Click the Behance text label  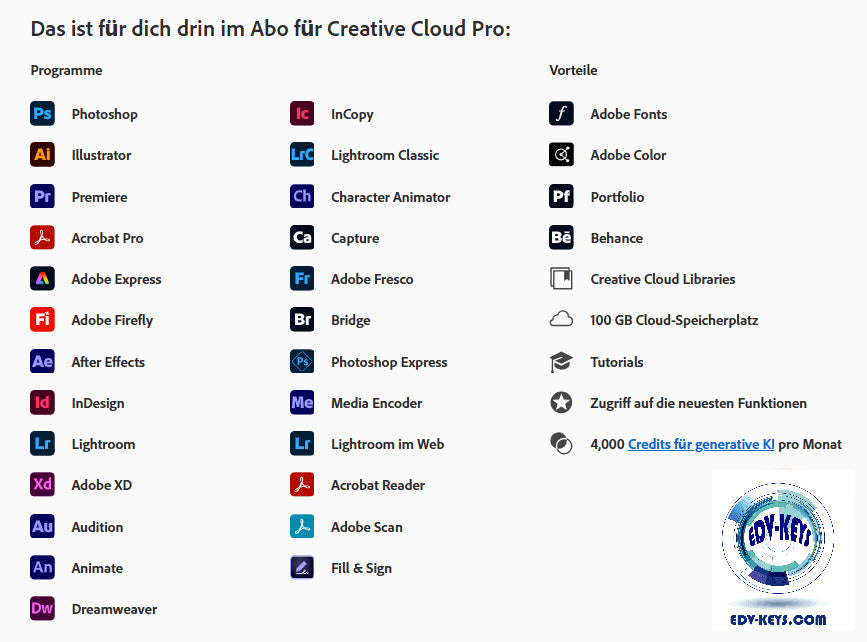pyautogui.click(x=617, y=238)
